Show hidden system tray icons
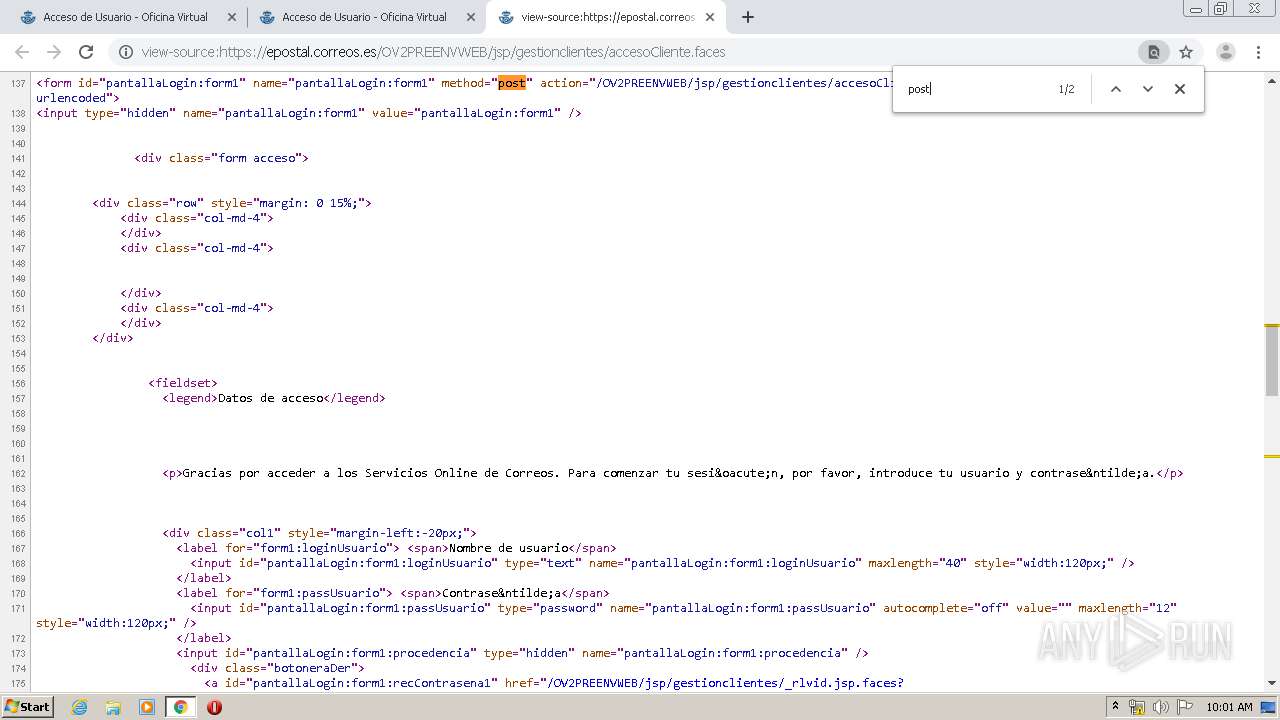Screen dimensions: 1280x720 tap(1115, 707)
